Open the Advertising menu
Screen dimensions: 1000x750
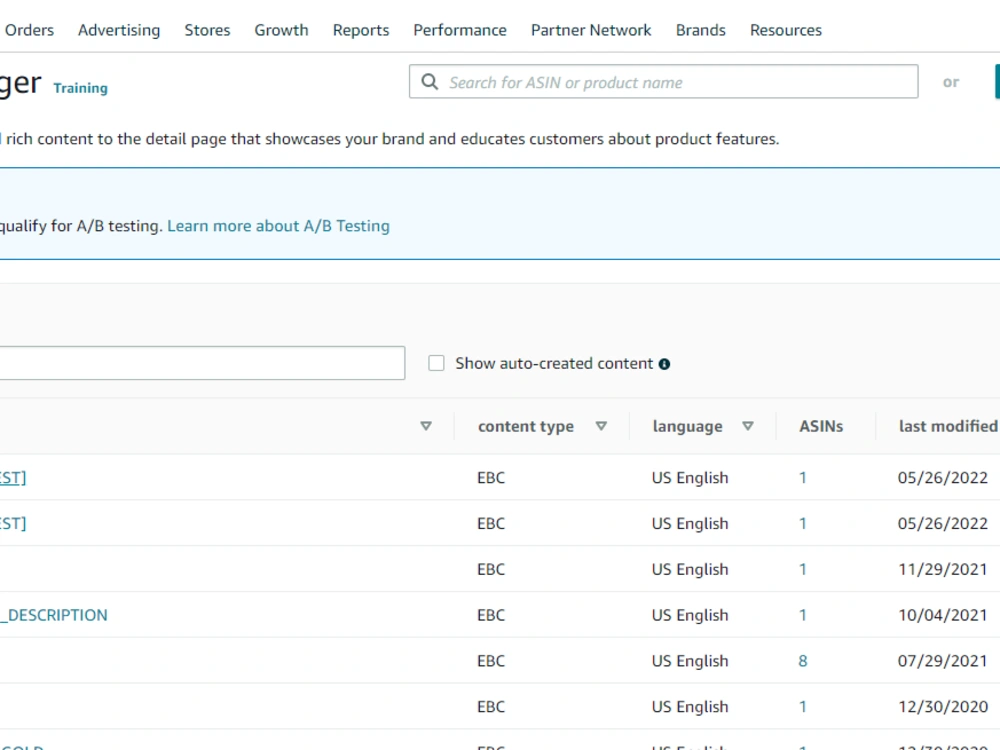tap(119, 30)
